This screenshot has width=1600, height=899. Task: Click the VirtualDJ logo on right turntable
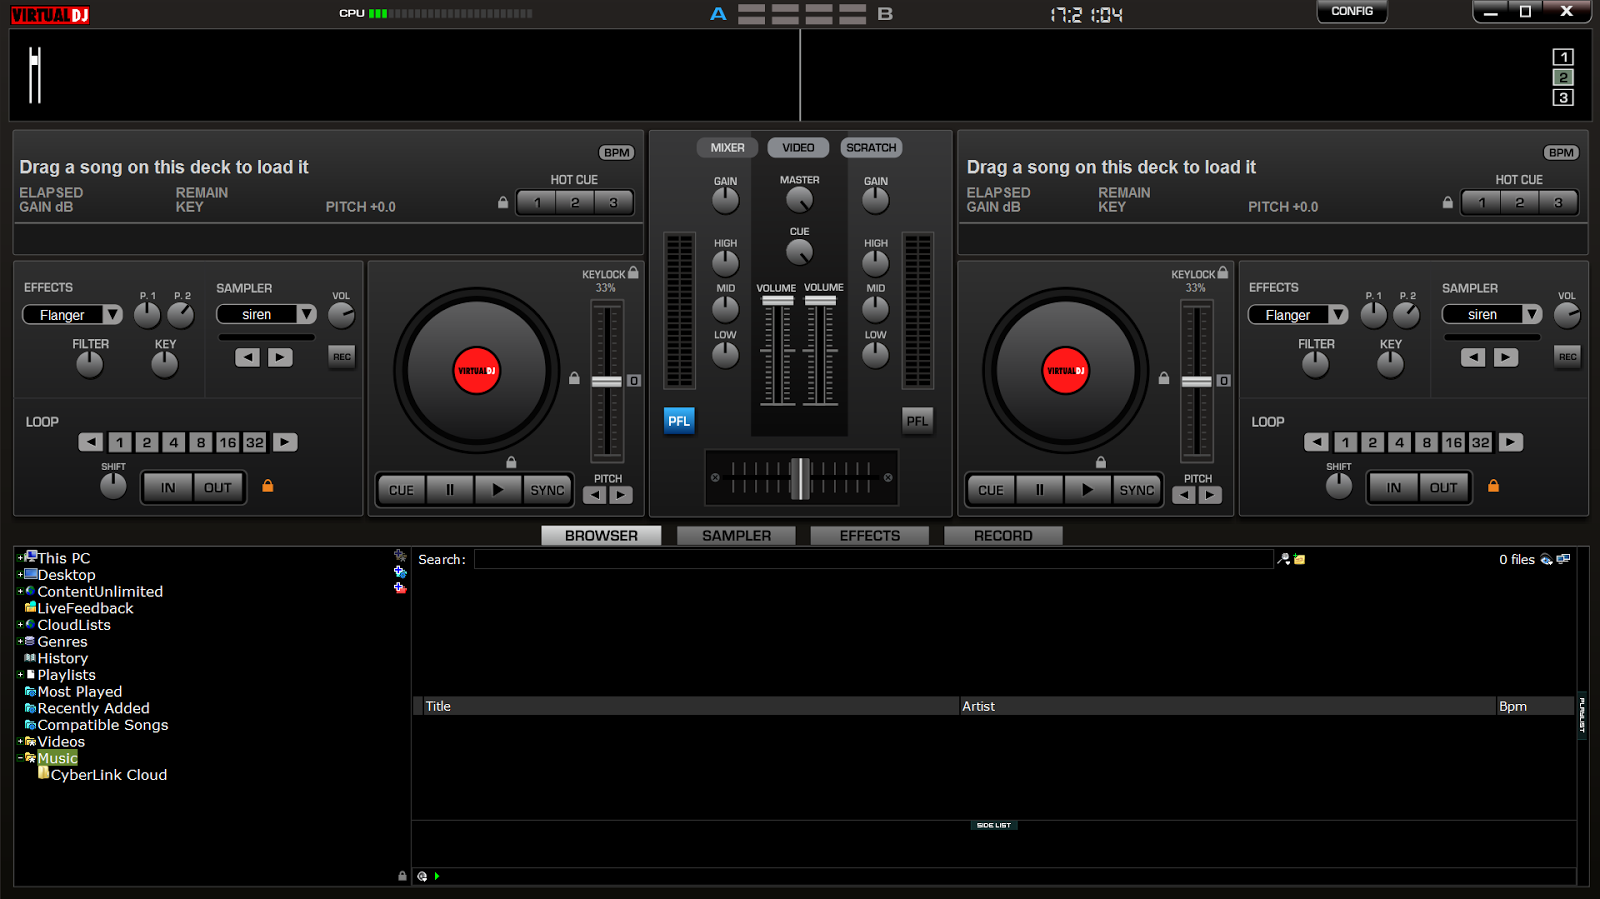(x=1066, y=371)
